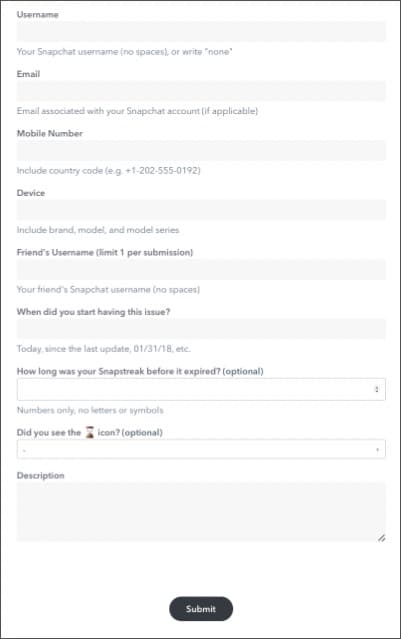Viewport: 401px width, 639px height.
Task: Click the "Email" field label
Action: tap(28, 74)
